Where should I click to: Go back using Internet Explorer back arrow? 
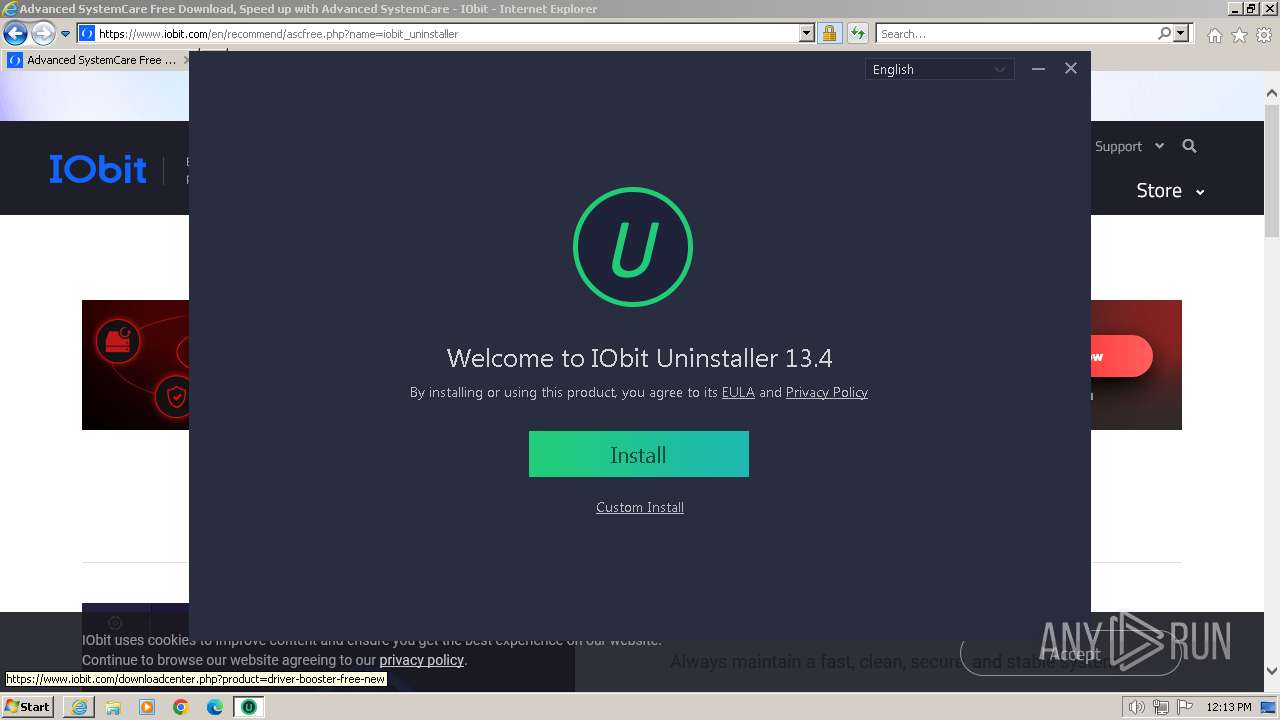(x=15, y=33)
